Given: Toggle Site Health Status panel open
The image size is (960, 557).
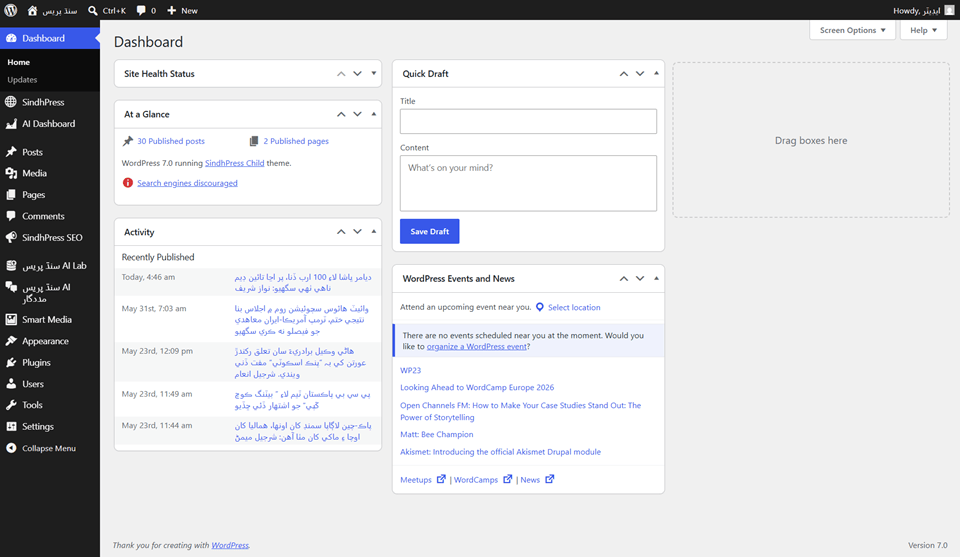Looking at the screenshot, I should (x=373, y=73).
